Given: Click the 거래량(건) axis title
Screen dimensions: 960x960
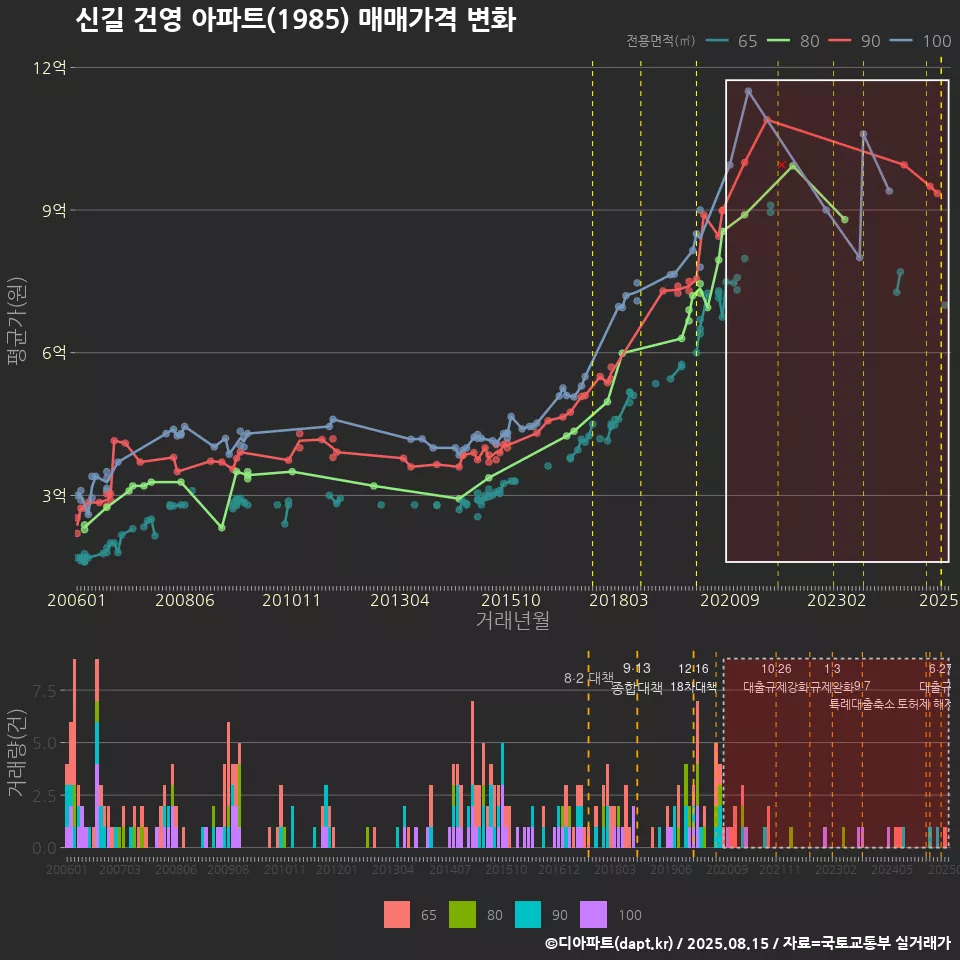Looking at the screenshot, I should (x=17, y=753).
